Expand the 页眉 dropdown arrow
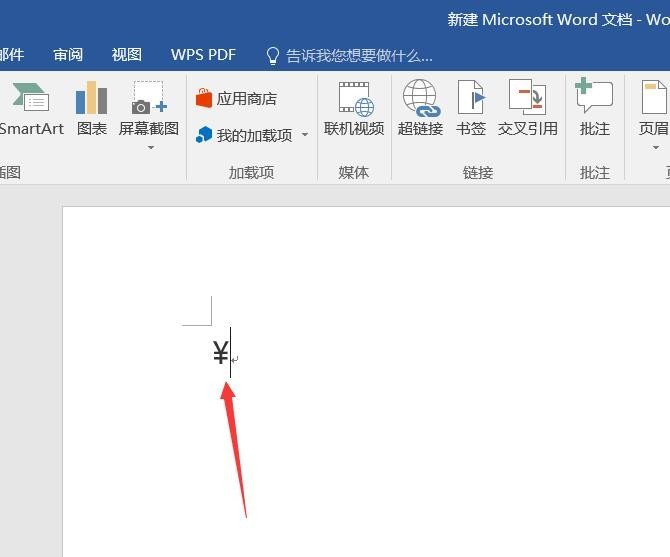Viewport: 670px width, 557px height. point(655,147)
